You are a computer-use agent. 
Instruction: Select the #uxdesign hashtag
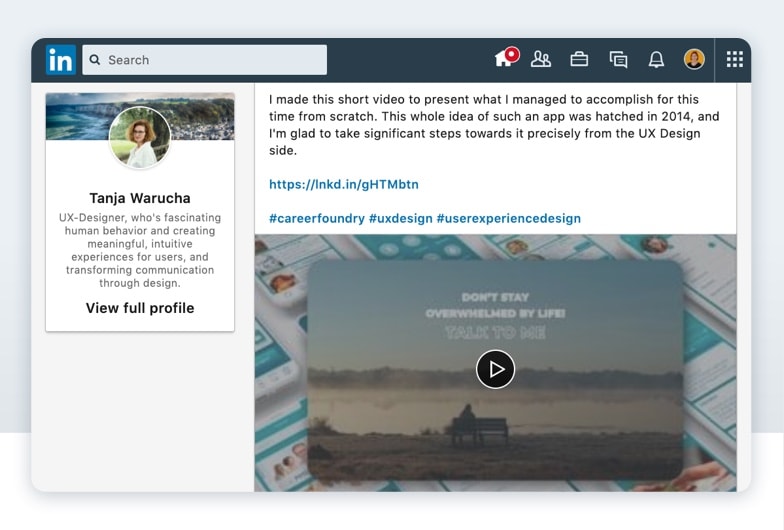click(x=400, y=218)
